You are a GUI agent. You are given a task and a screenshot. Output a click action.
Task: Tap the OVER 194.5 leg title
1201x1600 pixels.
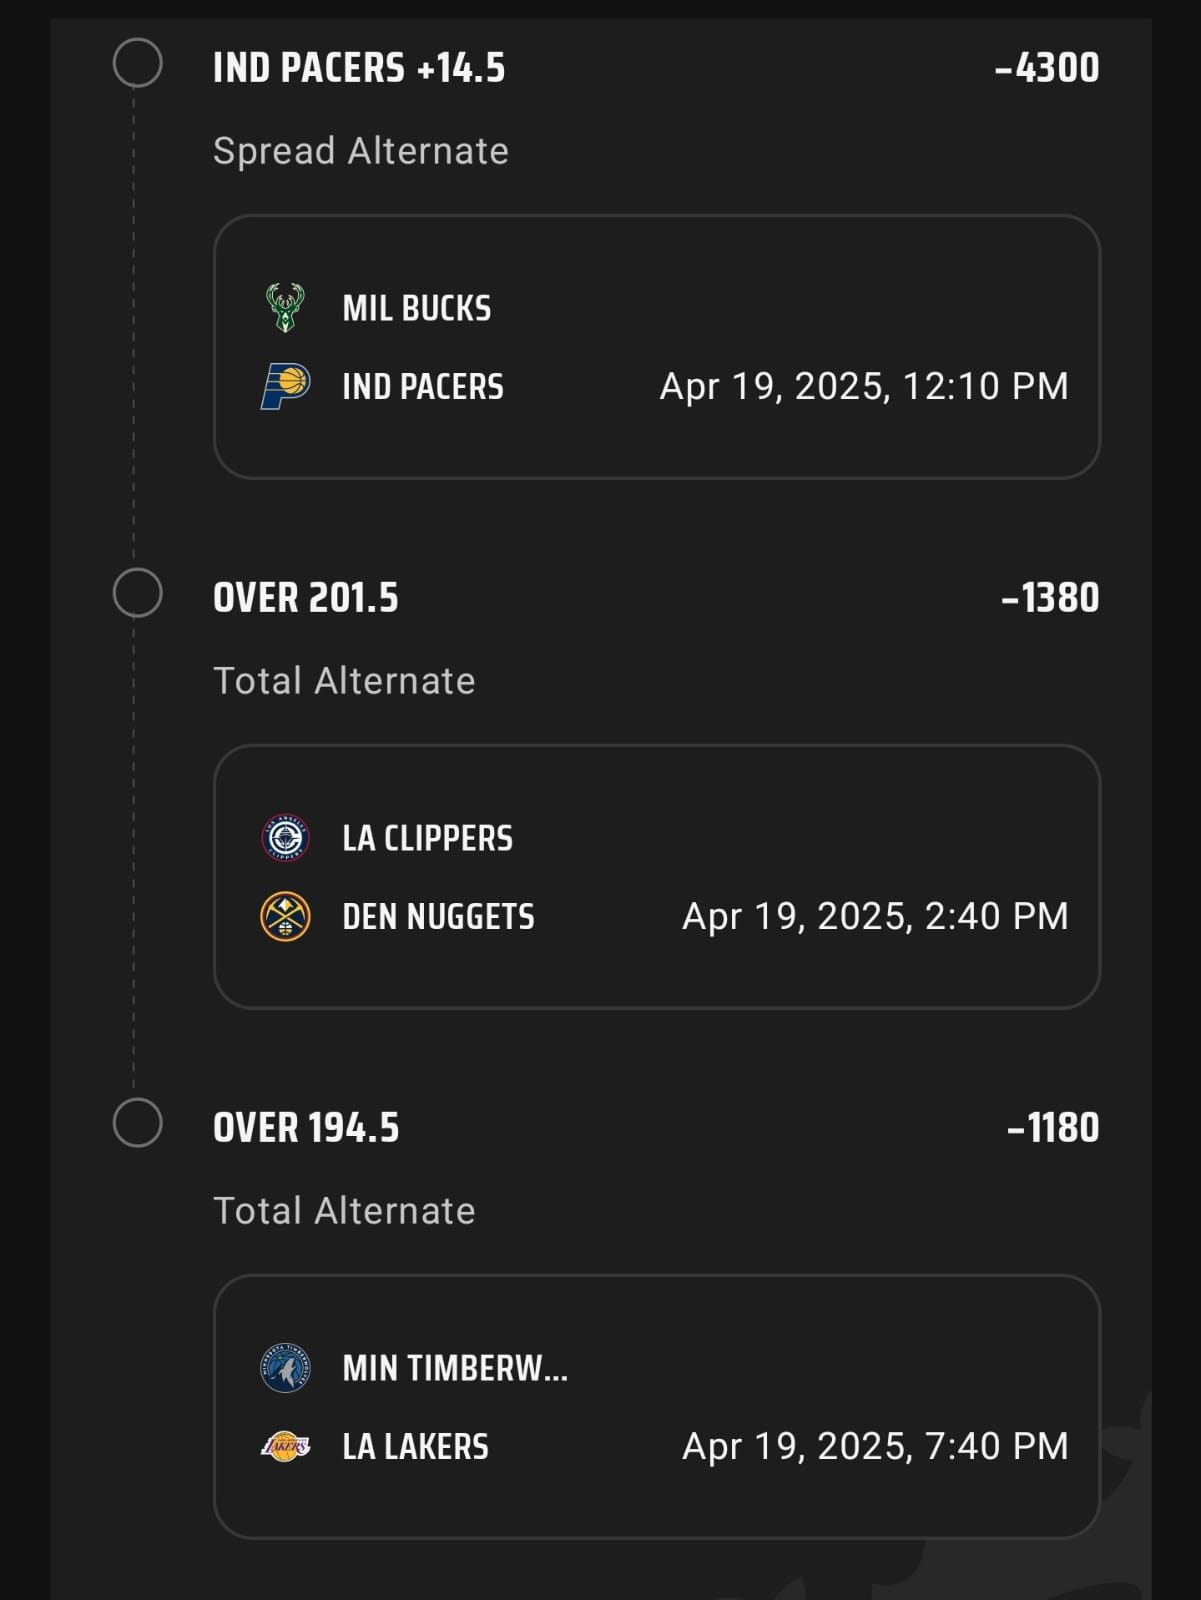[306, 1129]
